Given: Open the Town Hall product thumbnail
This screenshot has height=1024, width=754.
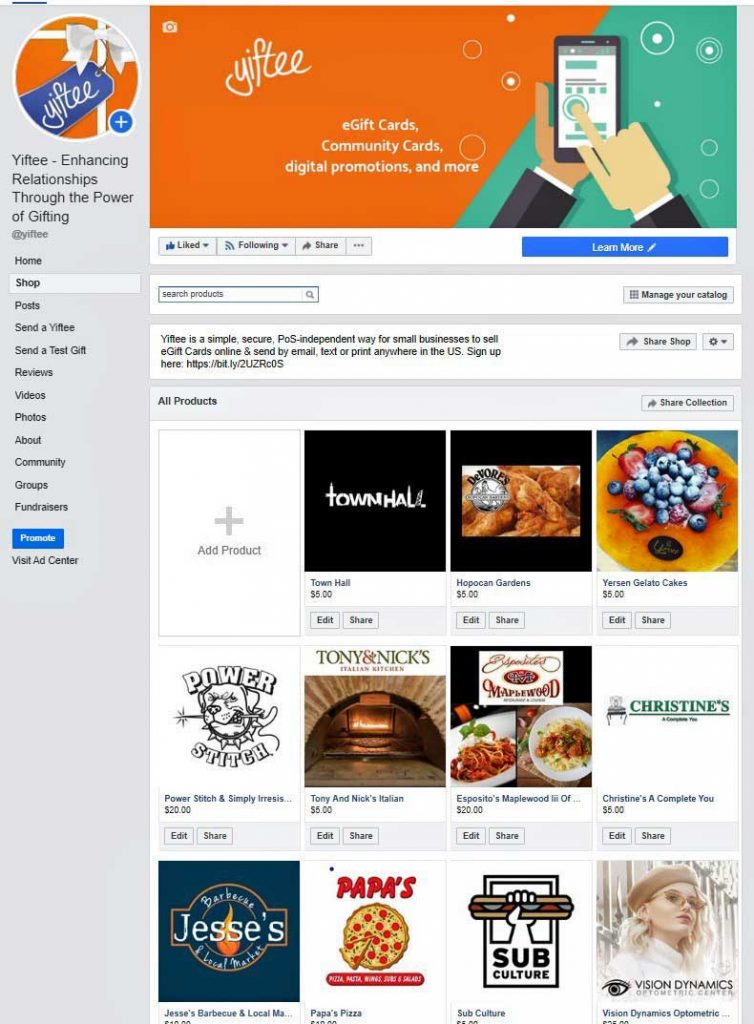Looking at the screenshot, I should tap(375, 501).
